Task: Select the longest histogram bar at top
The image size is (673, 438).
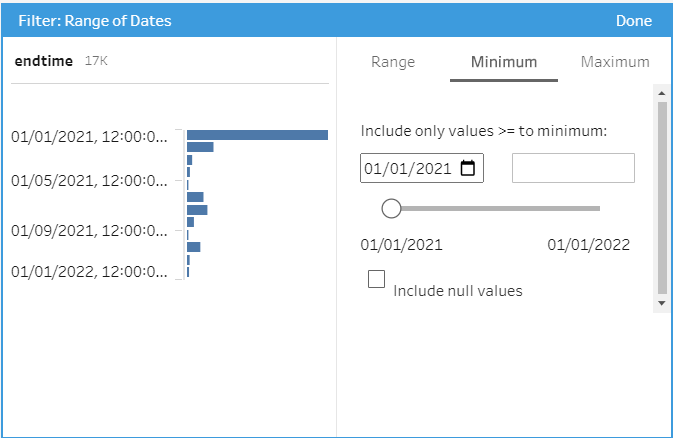Action: click(257, 135)
